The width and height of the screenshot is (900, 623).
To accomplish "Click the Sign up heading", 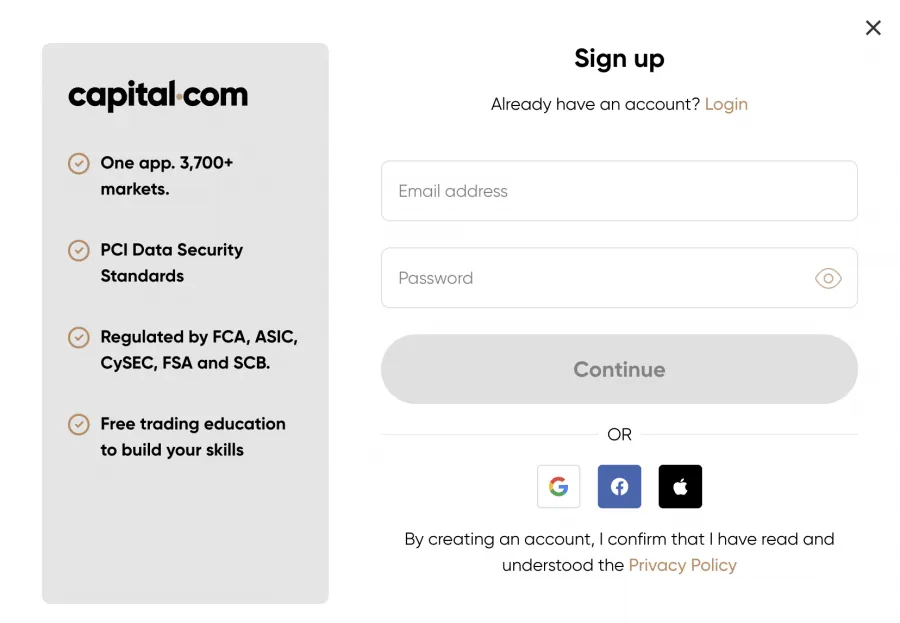I will pos(619,59).
